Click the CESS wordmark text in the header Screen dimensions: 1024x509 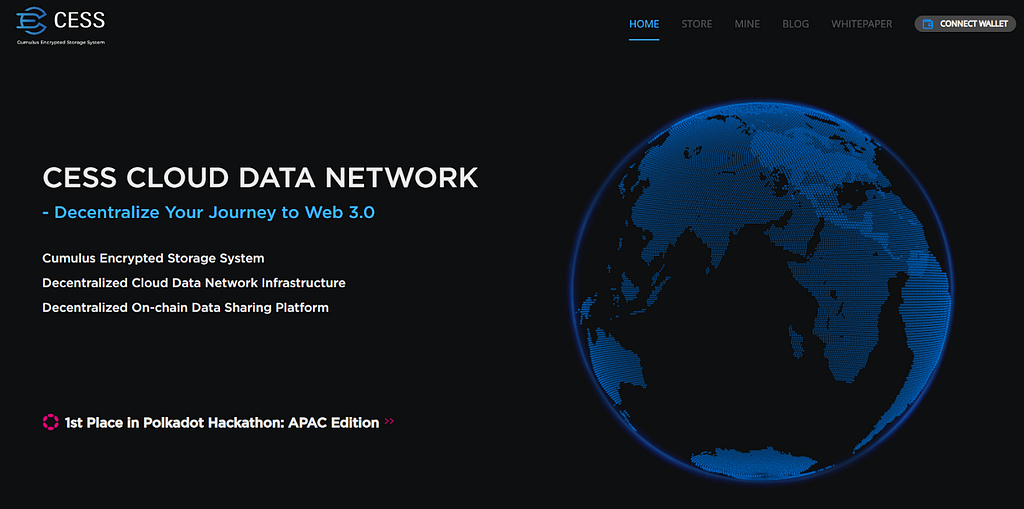click(80, 20)
